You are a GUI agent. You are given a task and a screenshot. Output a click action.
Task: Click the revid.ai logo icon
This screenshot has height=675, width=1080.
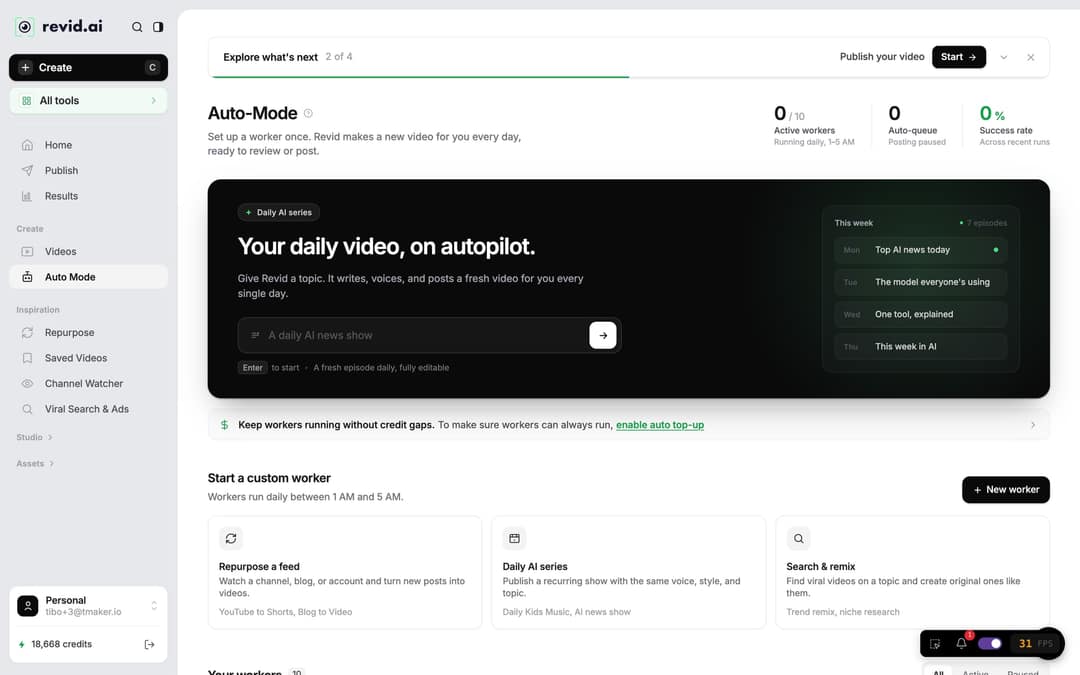tap(25, 27)
